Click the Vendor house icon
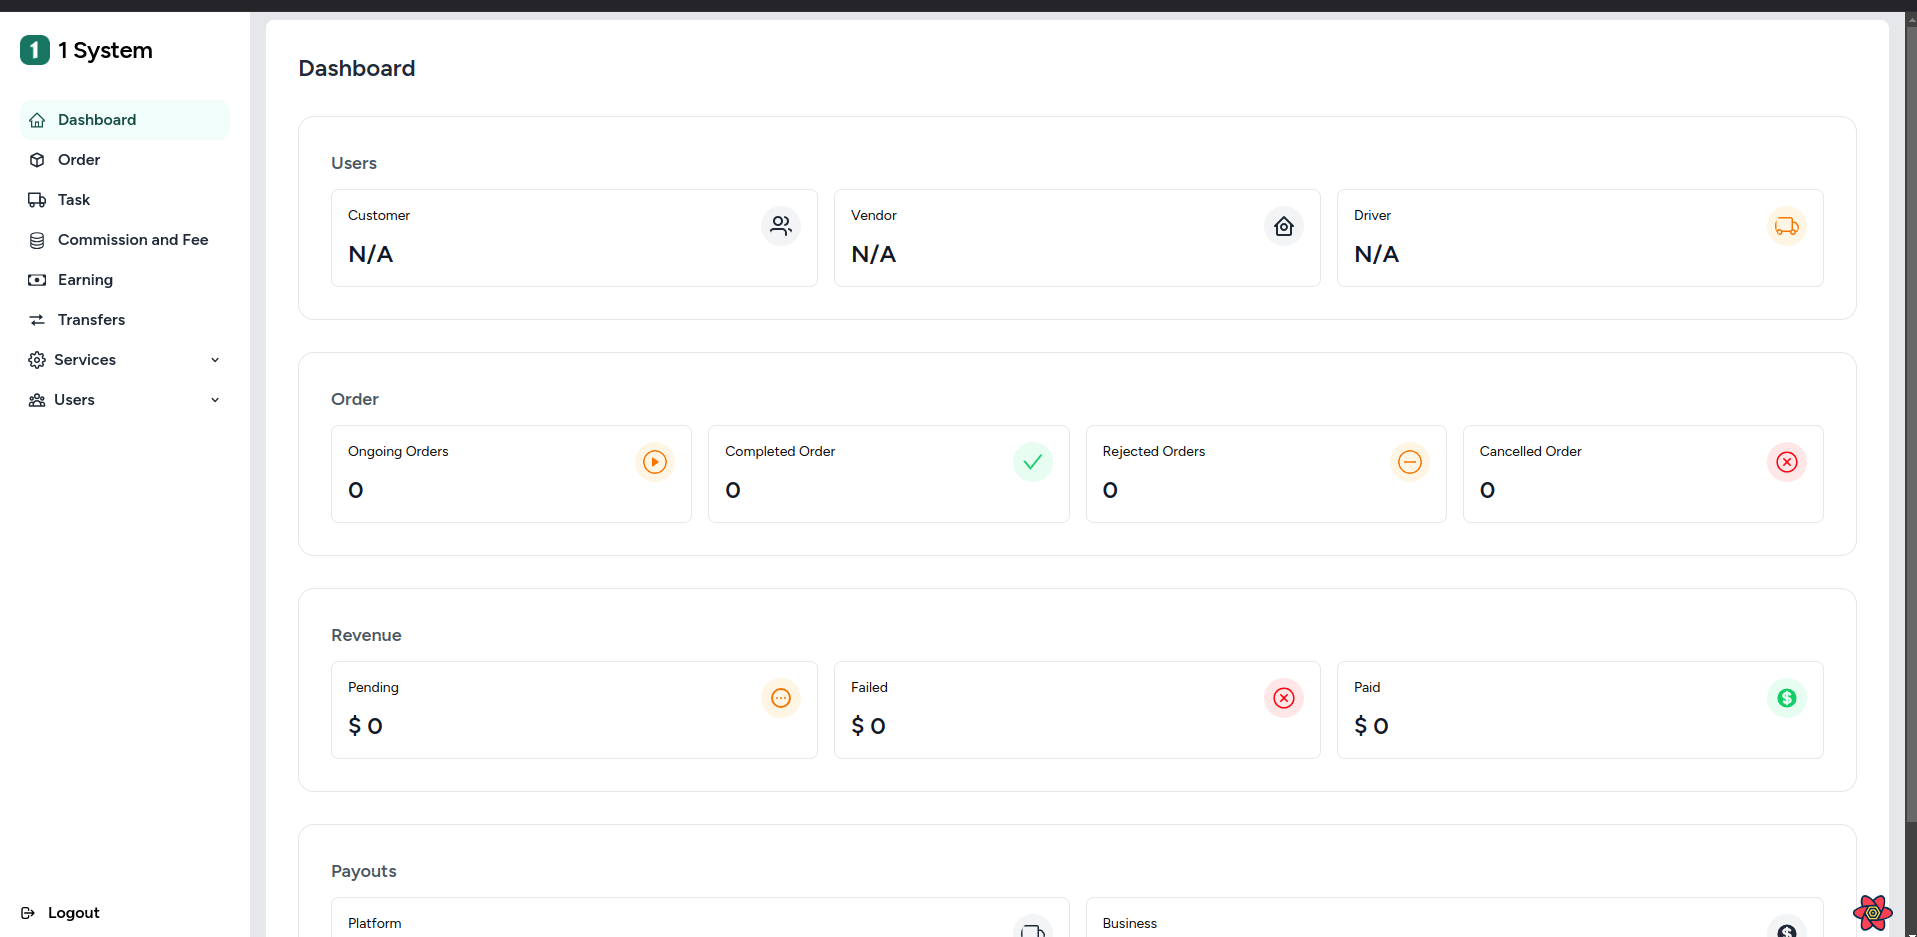 (1283, 226)
